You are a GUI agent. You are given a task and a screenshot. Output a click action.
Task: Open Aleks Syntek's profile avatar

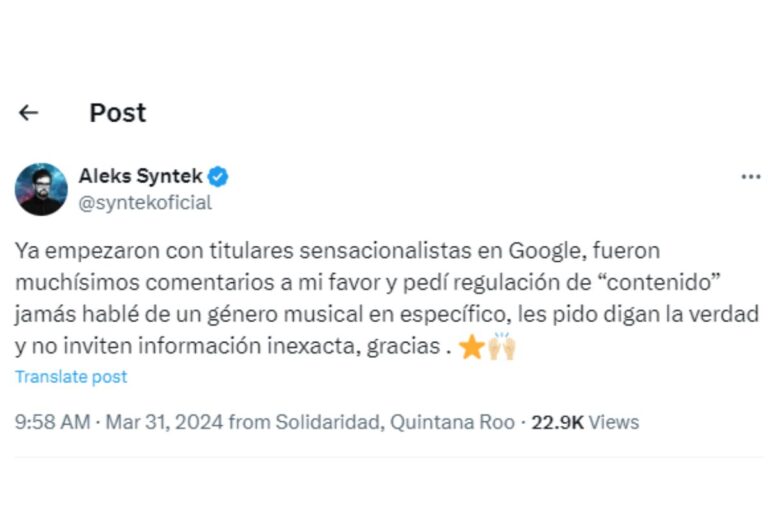click(x=41, y=189)
